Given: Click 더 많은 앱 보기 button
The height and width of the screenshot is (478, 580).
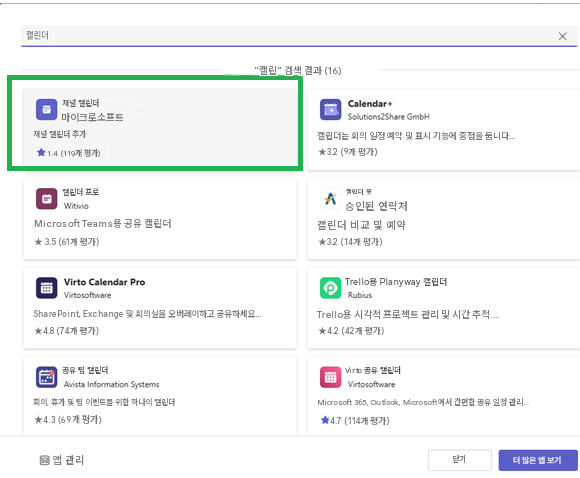Looking at the screenshot, I should tap(538, 460).
